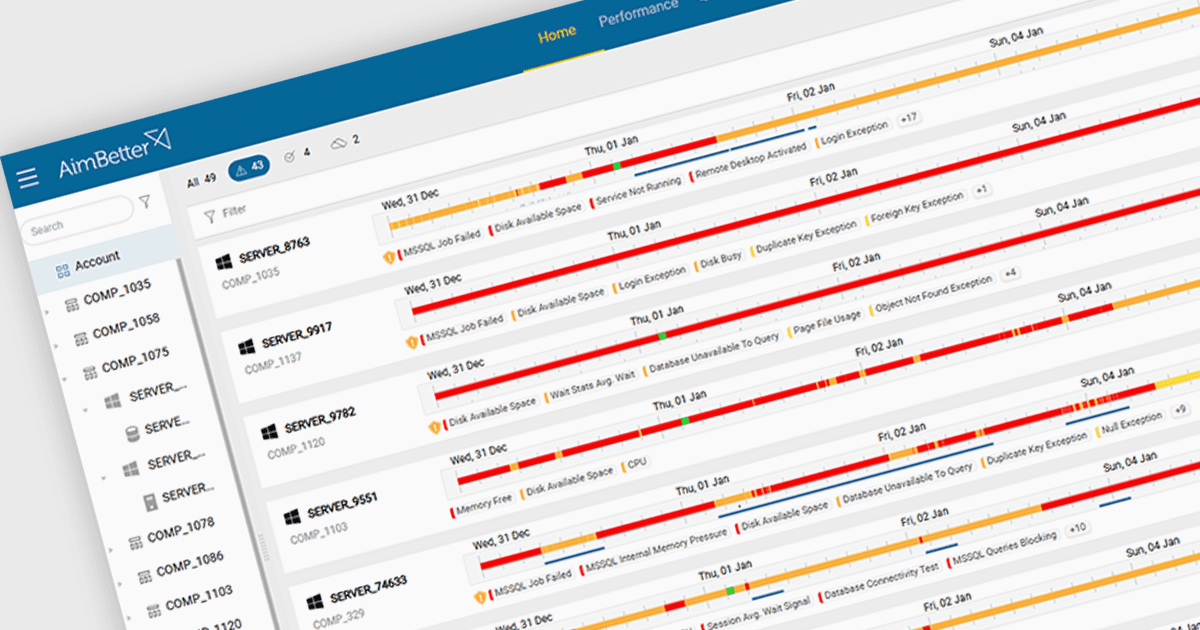Screen dimensions: 1200x630
Task: Show more alerts via the +17 badge
Action: coord(909,119)
